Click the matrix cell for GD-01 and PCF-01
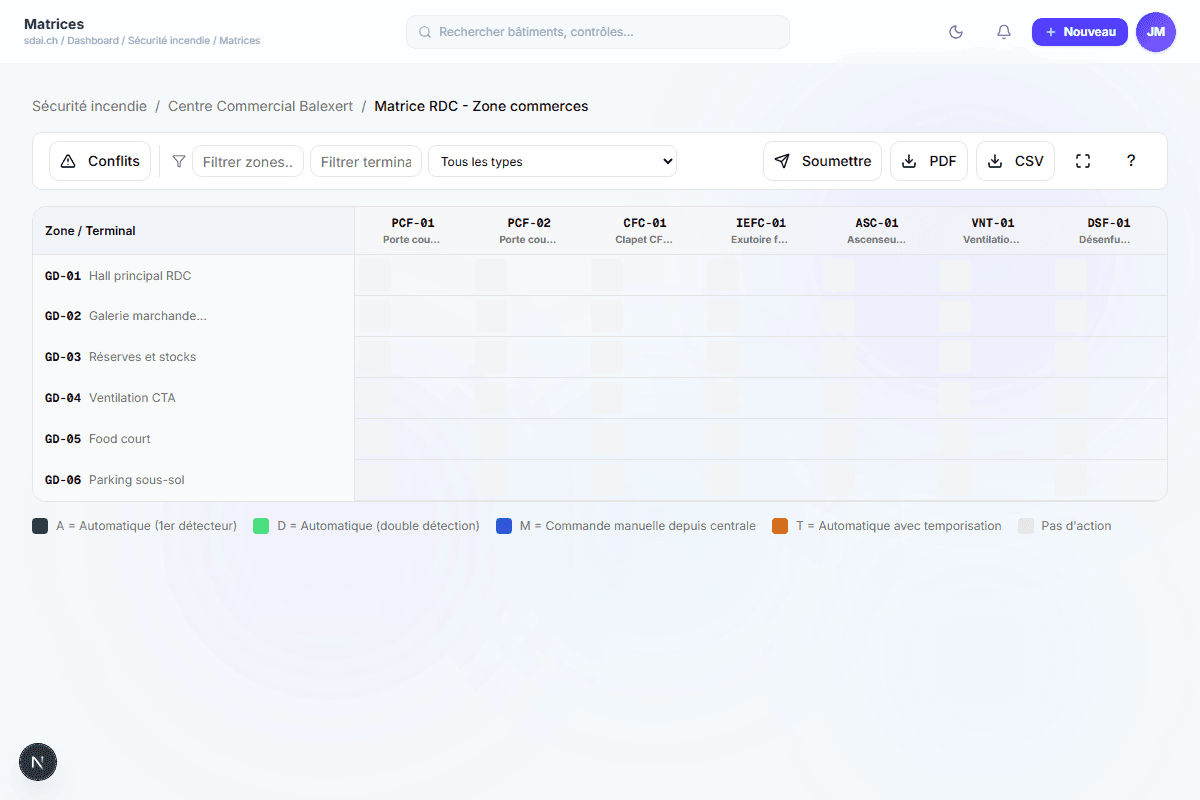The width and height of the screenshot is (1200, 800). 375,275
